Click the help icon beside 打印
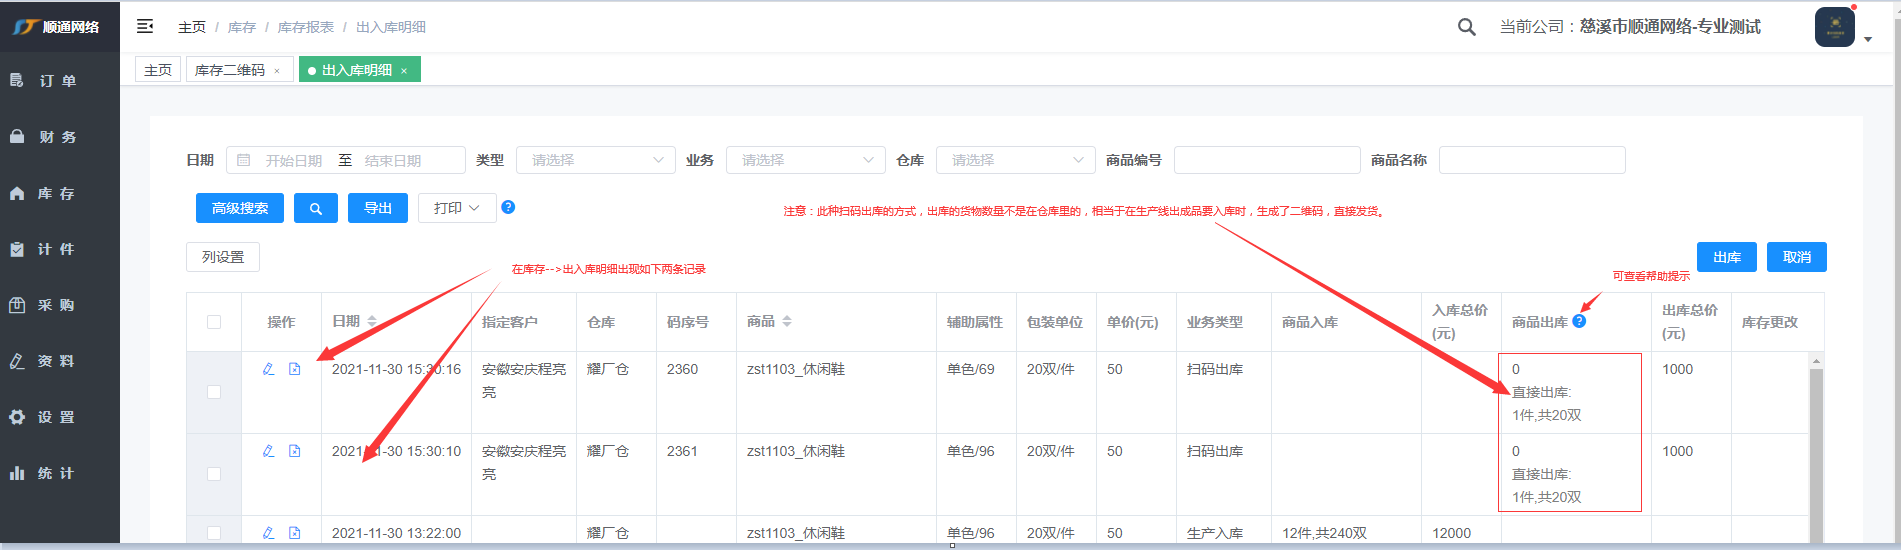1901x550 pixels. point(508,207)
